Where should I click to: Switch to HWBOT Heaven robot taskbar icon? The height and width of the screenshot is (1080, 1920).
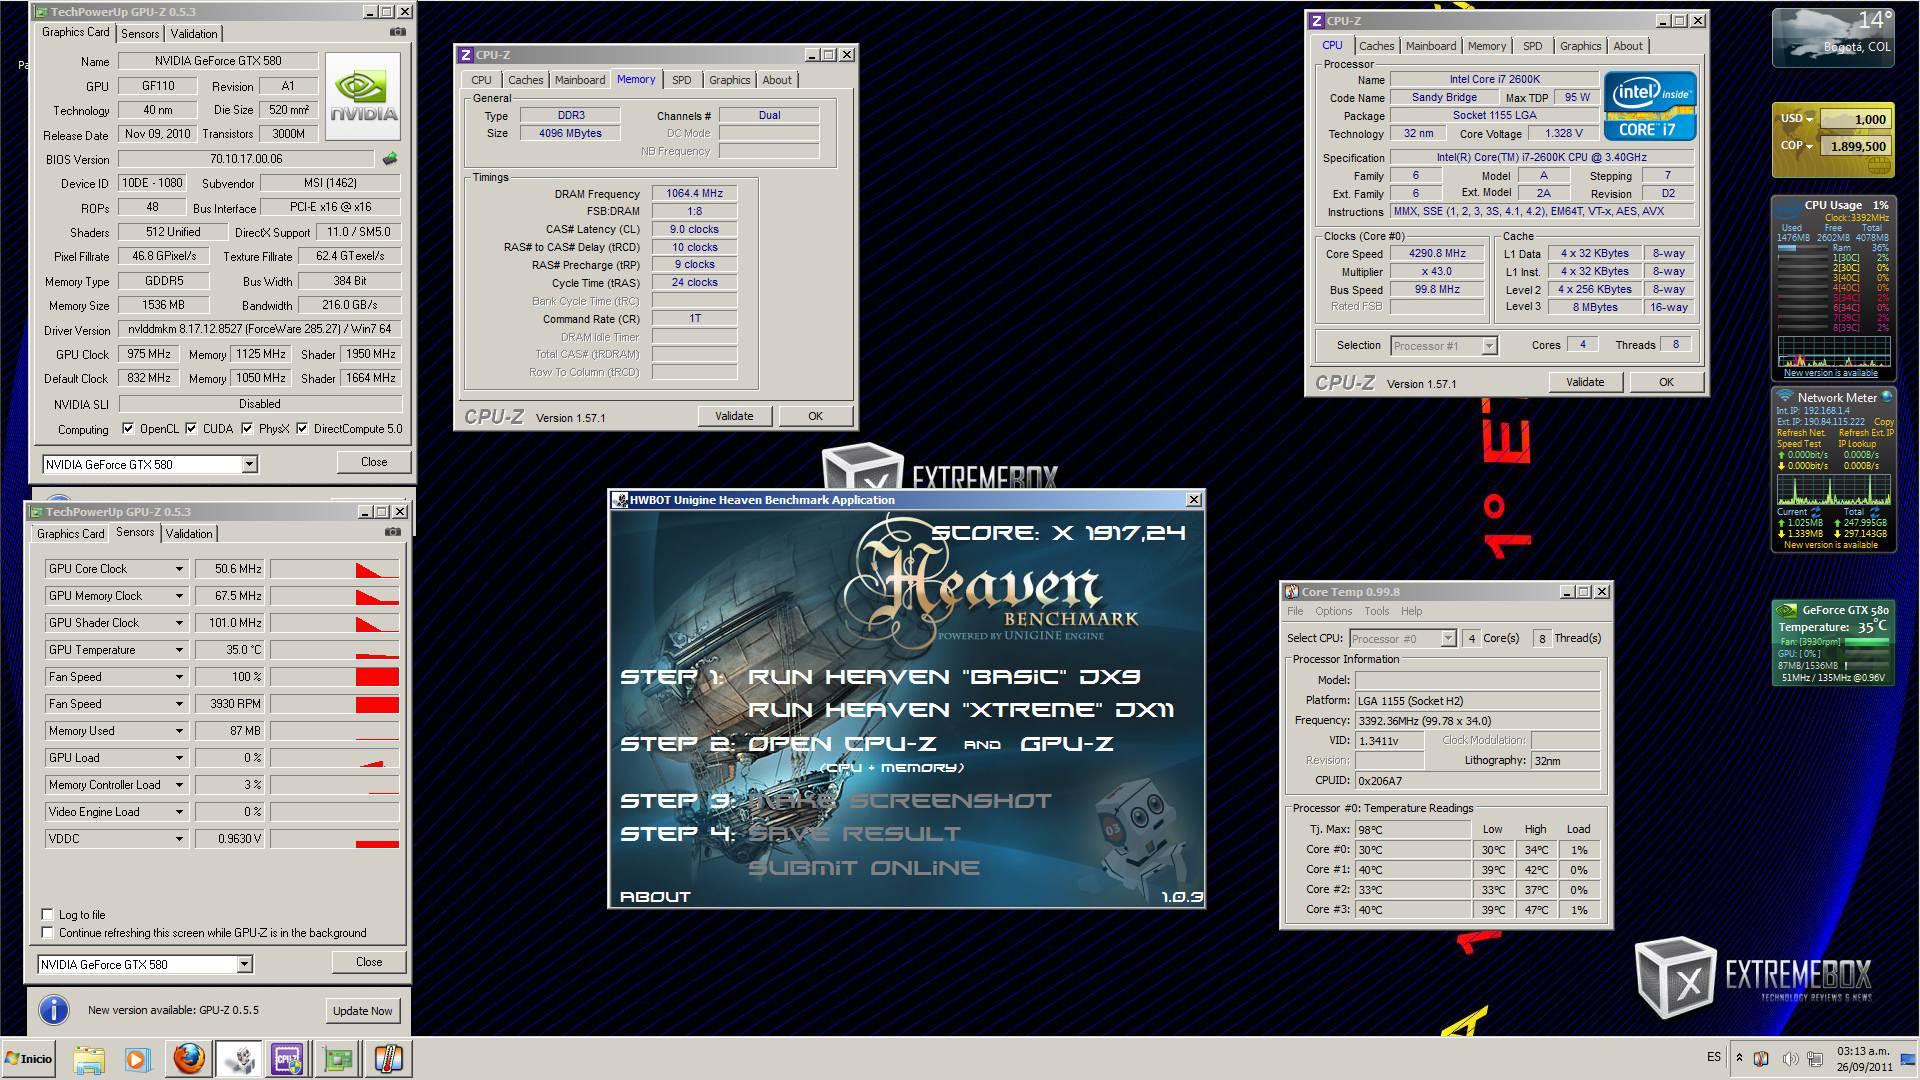[239, 1059]
